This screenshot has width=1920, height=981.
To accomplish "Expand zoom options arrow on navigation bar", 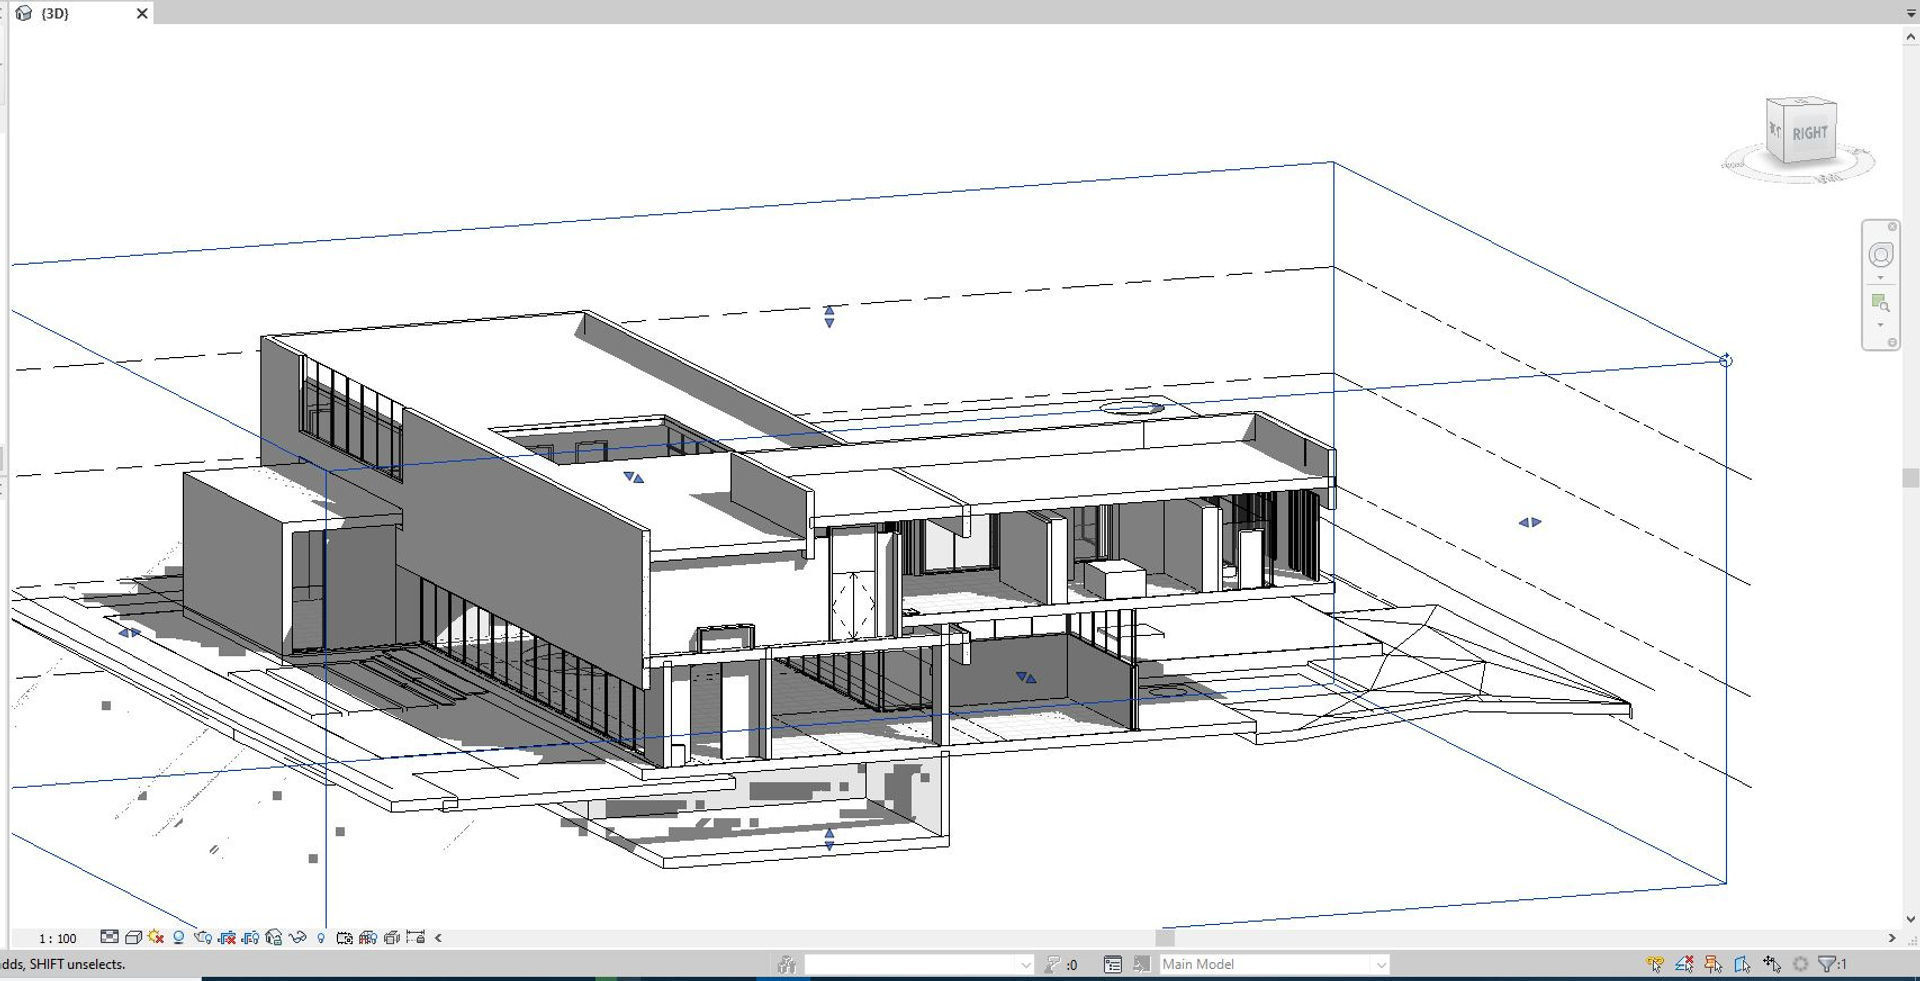I will 1881,325.
